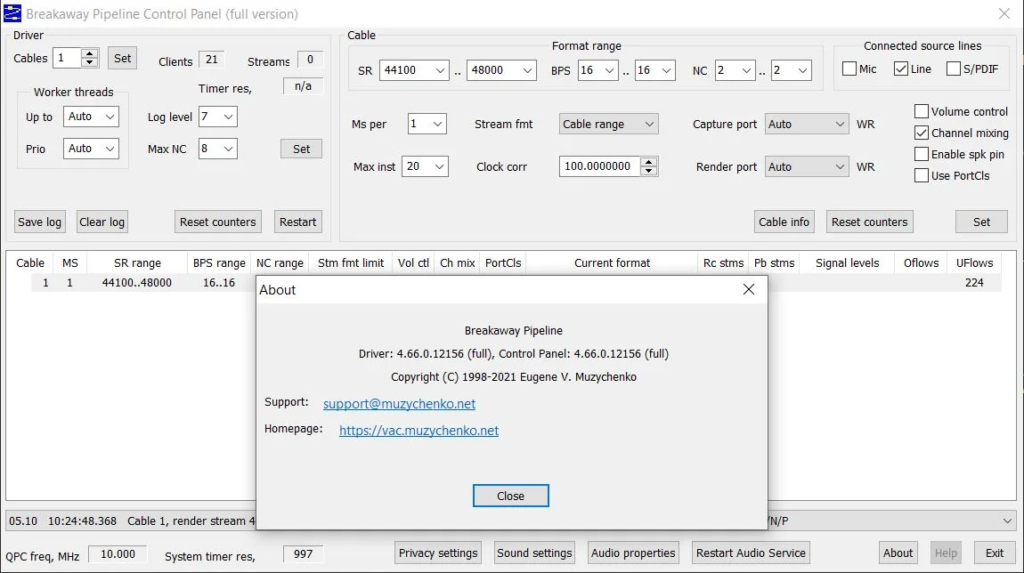Viewport: 1024px width, 573px height.
Task: Open the minimum NC dropdown
Action: point(735,71)
